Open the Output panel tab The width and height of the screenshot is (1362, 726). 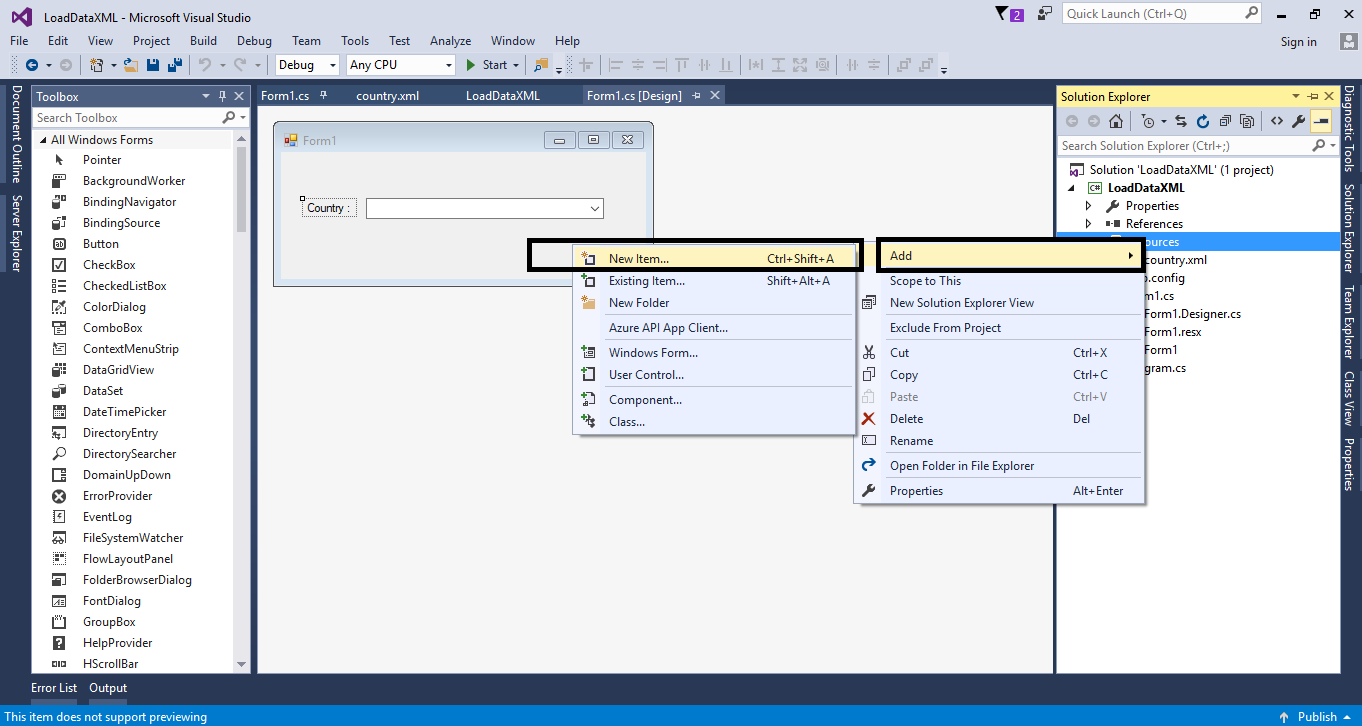coord(108,688)
